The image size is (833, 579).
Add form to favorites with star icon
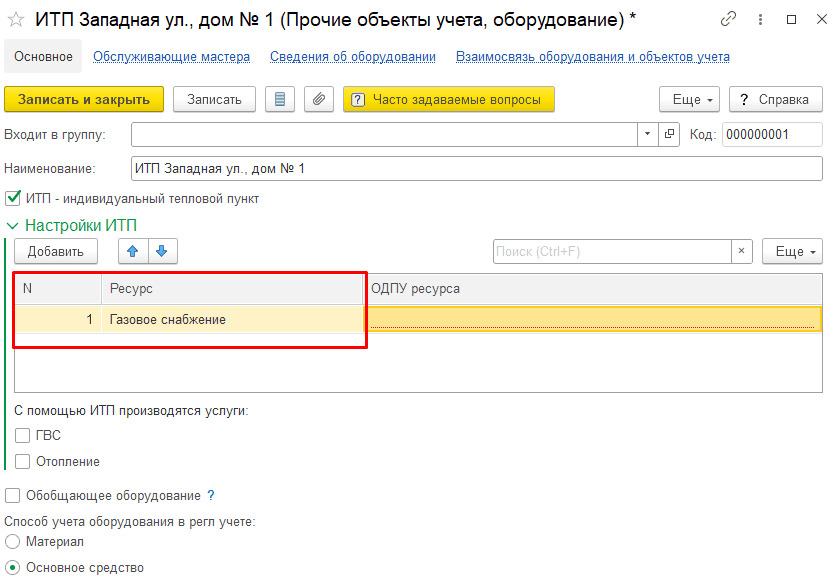[x=16, y=20]
